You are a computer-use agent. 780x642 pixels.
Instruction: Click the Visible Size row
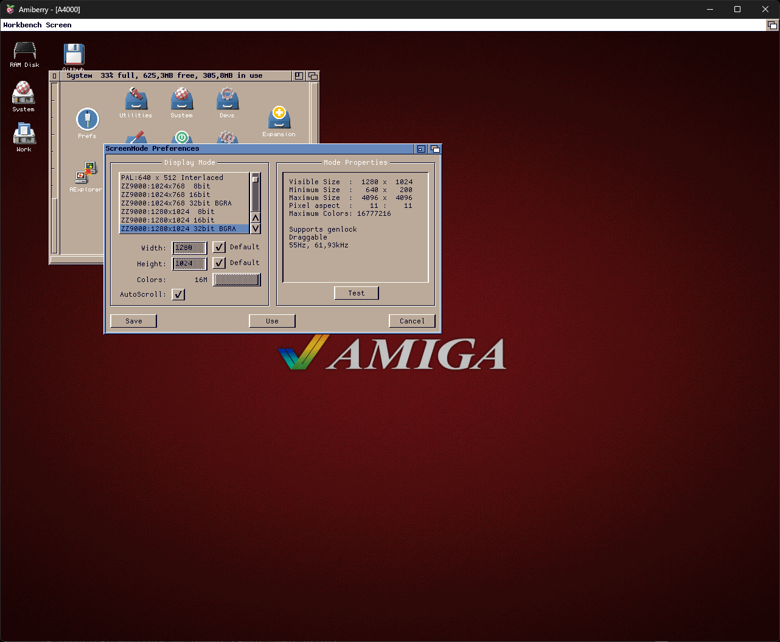point(351,182)
